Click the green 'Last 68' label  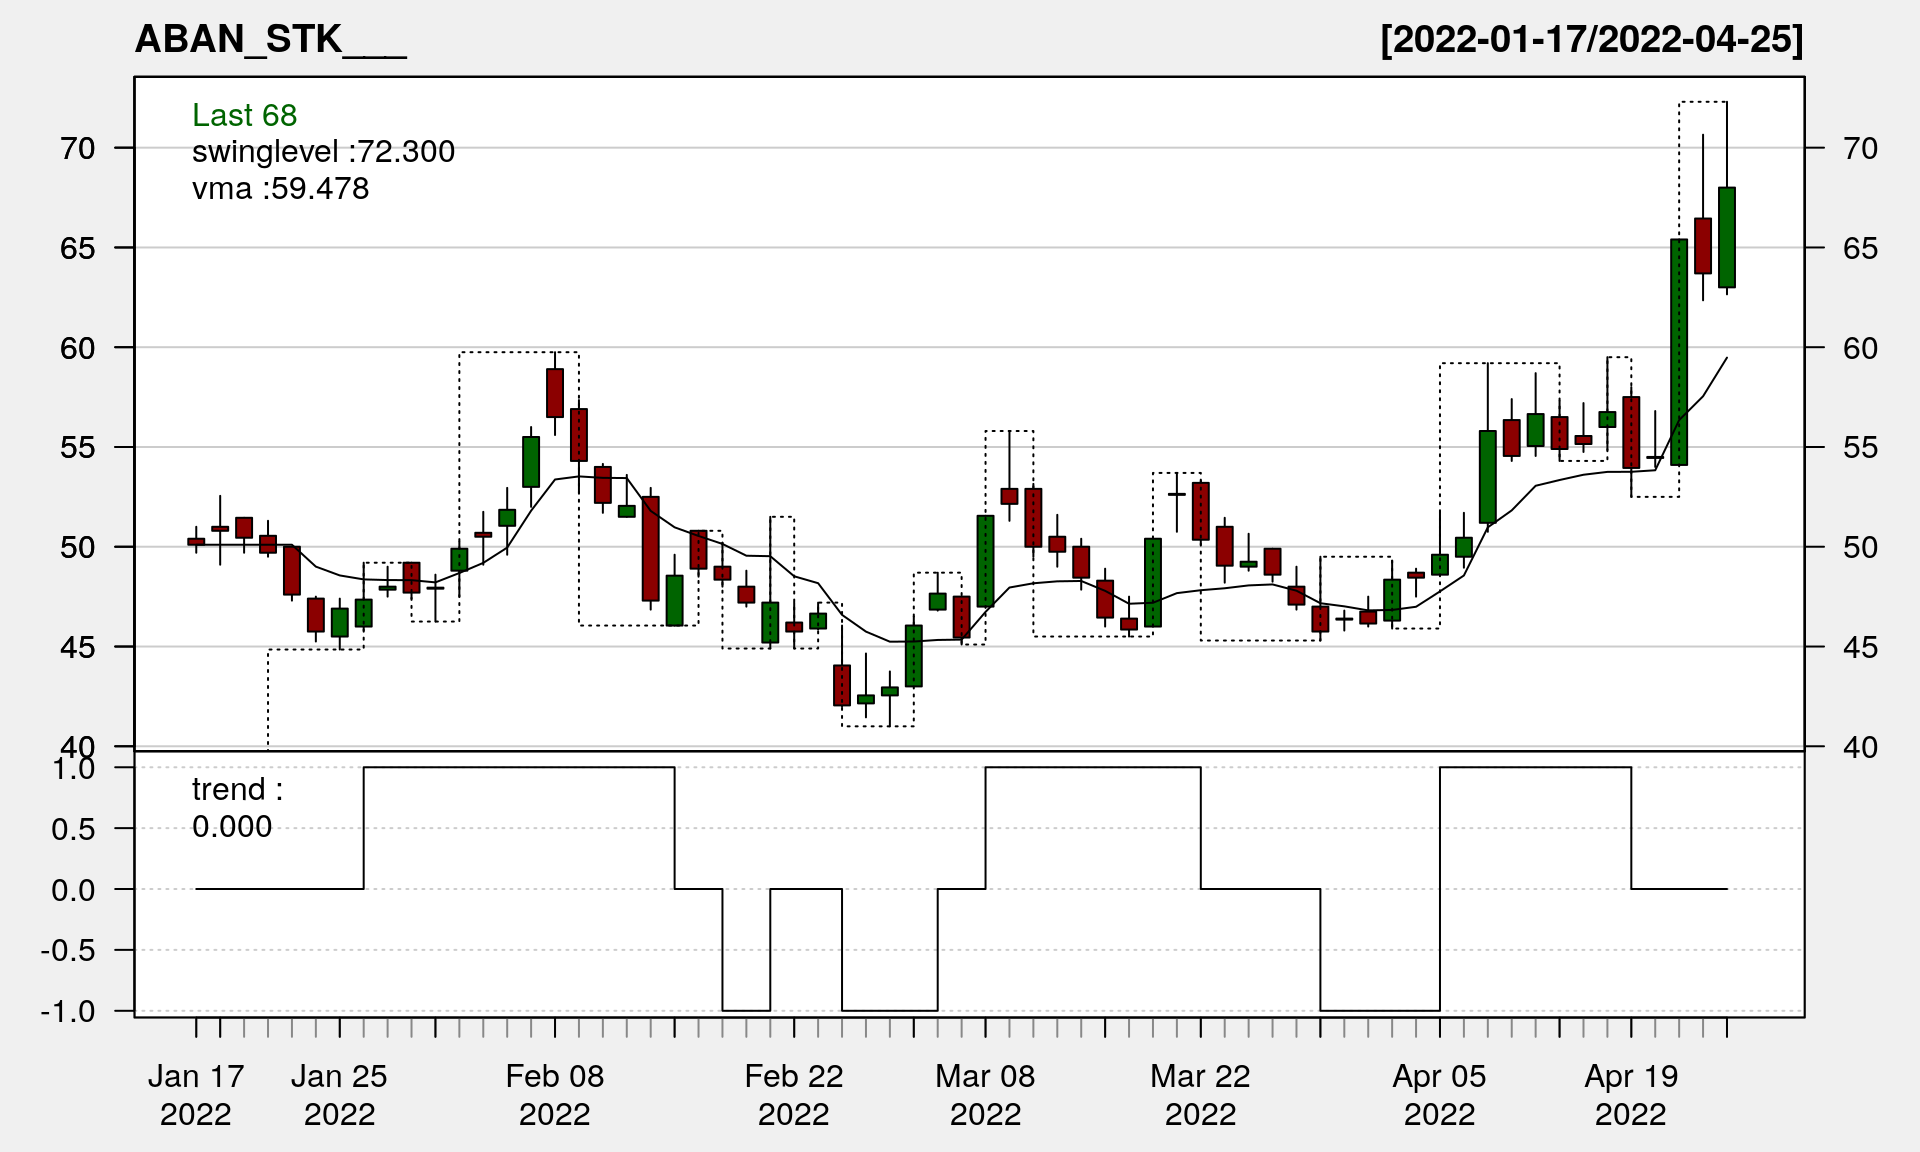[x=244, y=115]
